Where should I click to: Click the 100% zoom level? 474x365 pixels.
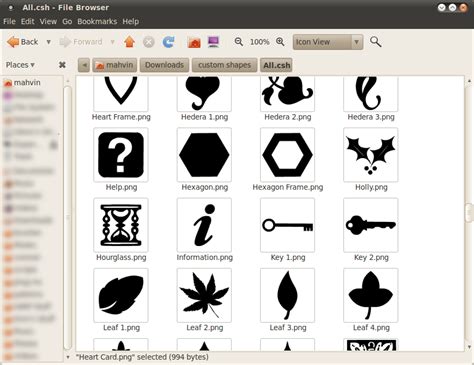259,42
